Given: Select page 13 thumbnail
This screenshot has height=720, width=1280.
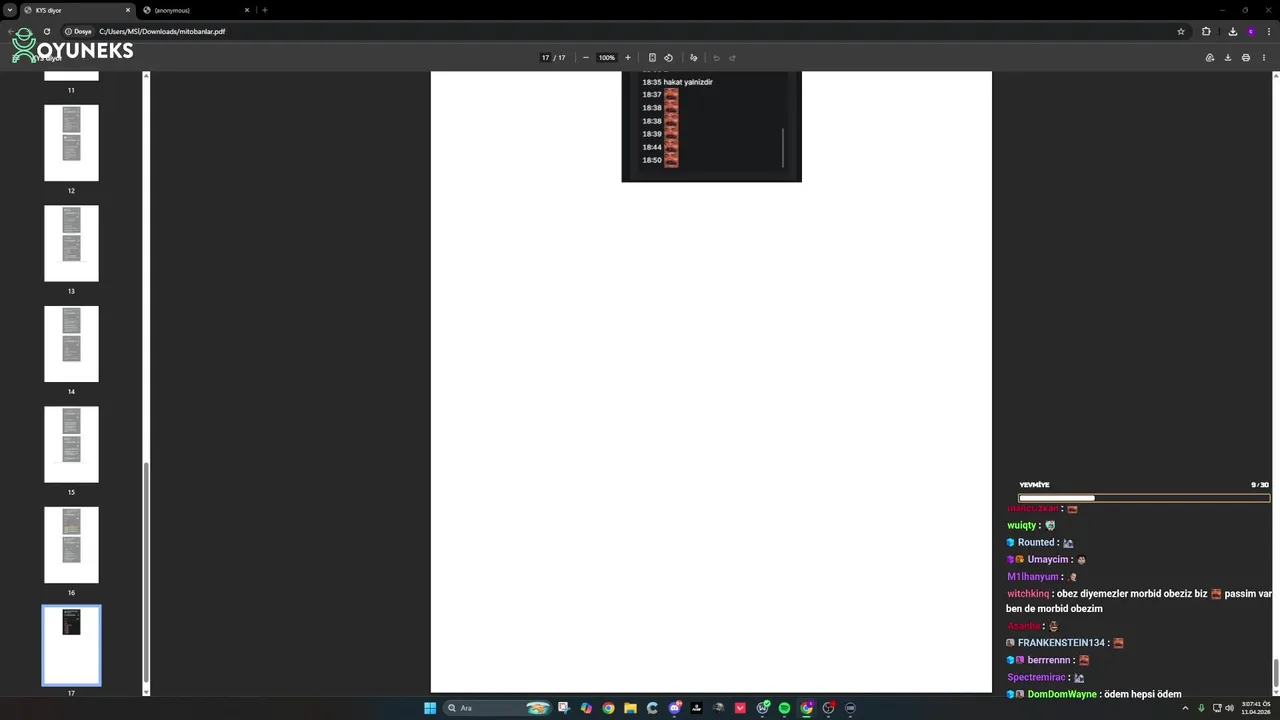Looking at the screenshot, I should [71, 243].
